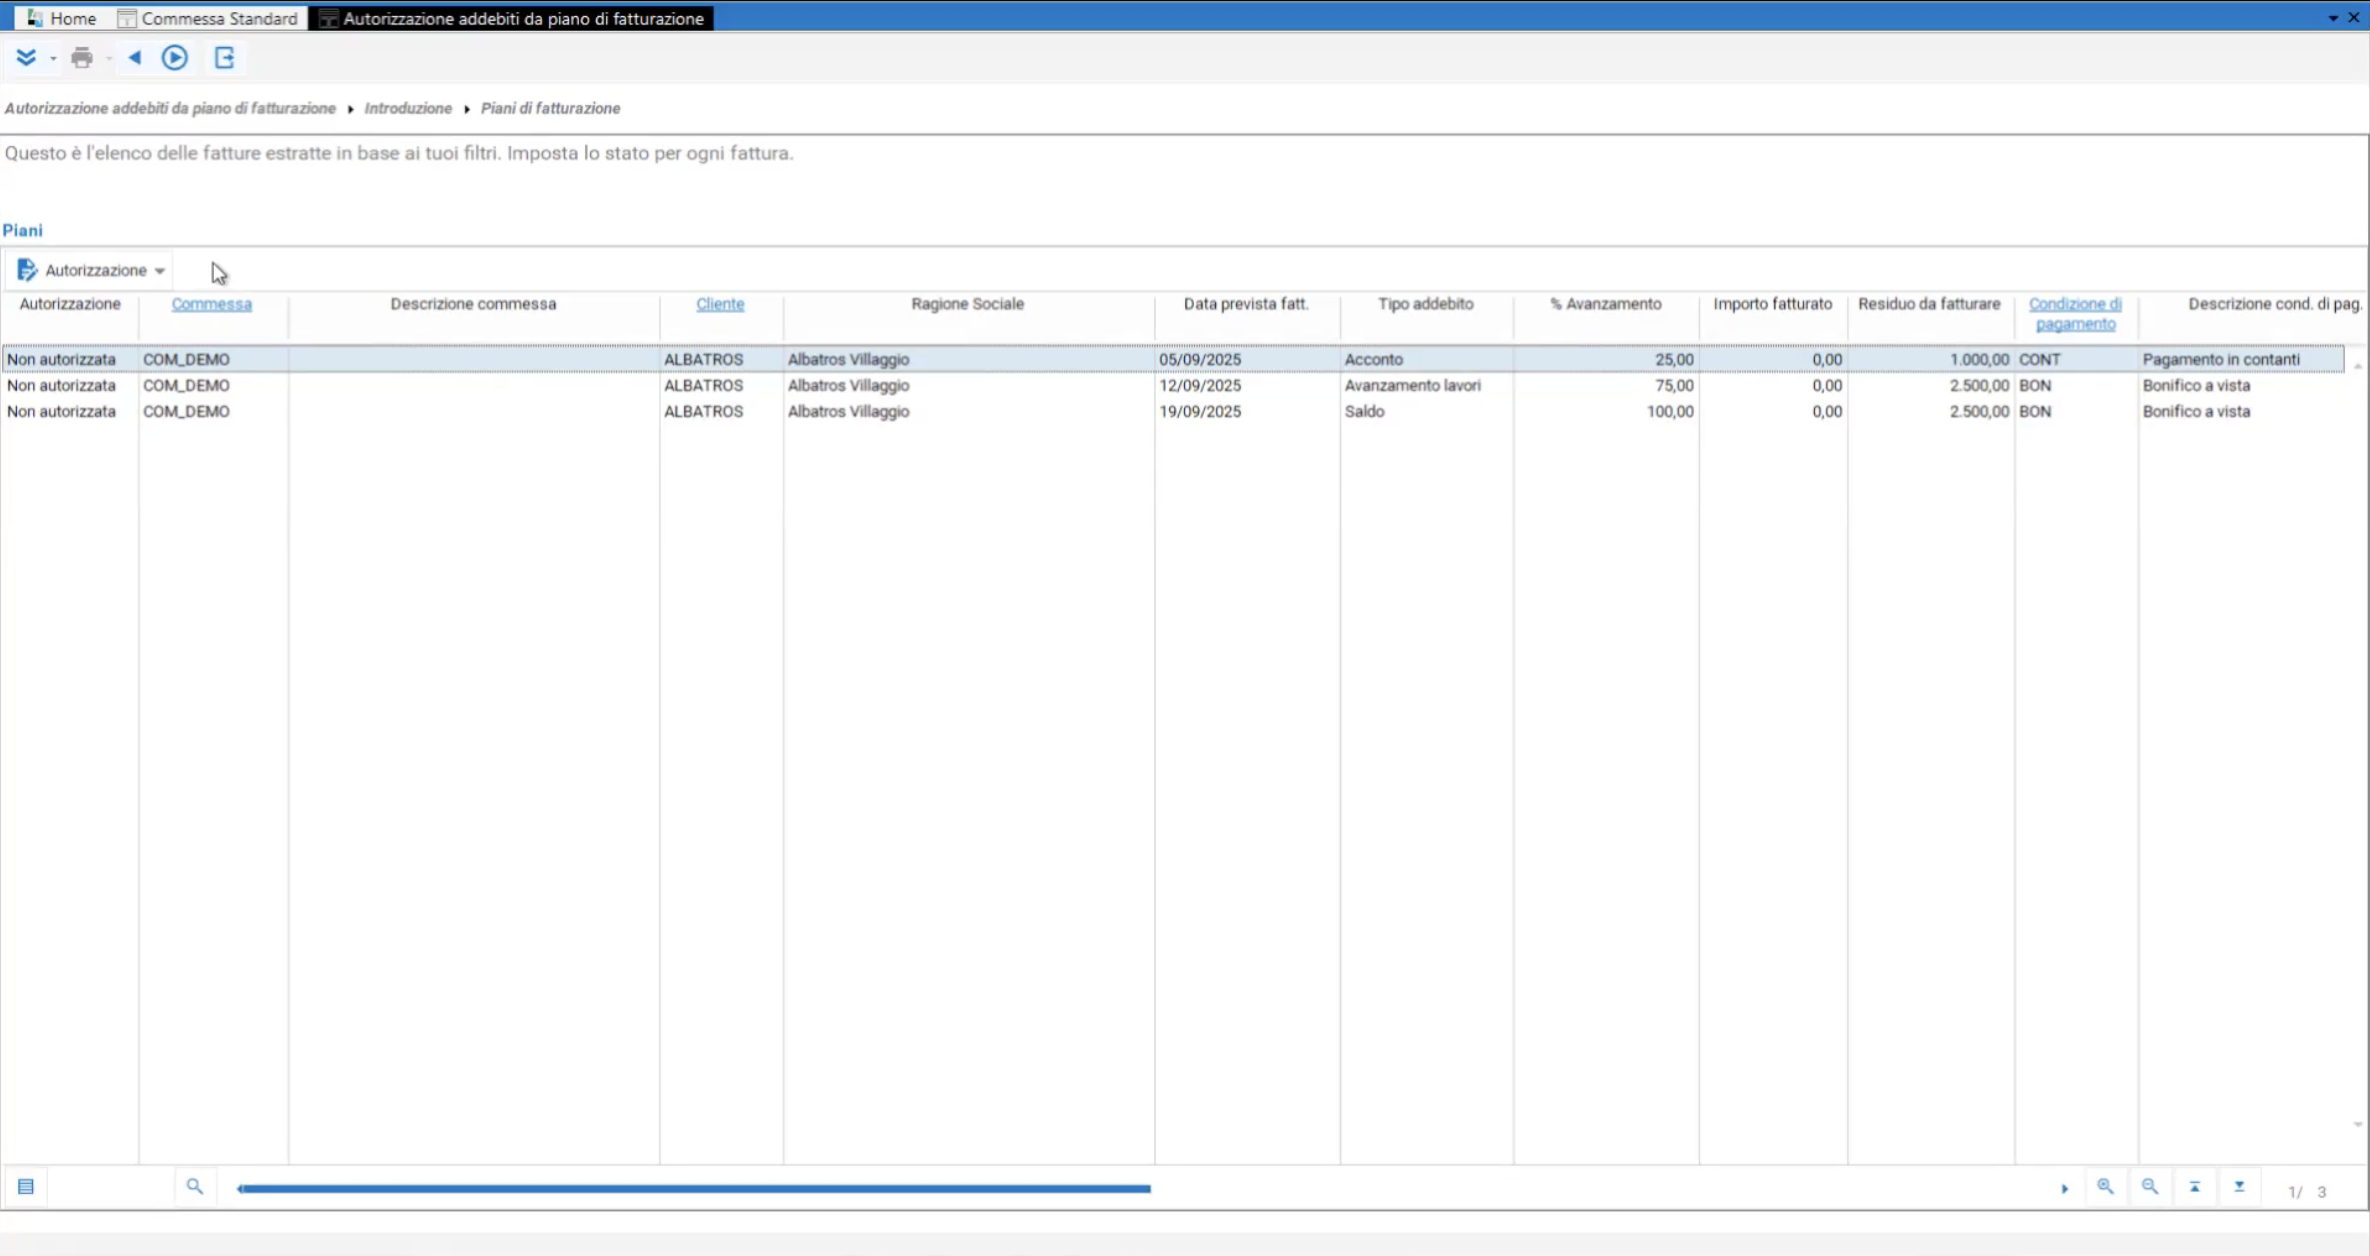Click the Piani di fatturazione breadcrumb
Image resolution: width=2370 pixels, height=1256 pixels.
coord(550,108)
